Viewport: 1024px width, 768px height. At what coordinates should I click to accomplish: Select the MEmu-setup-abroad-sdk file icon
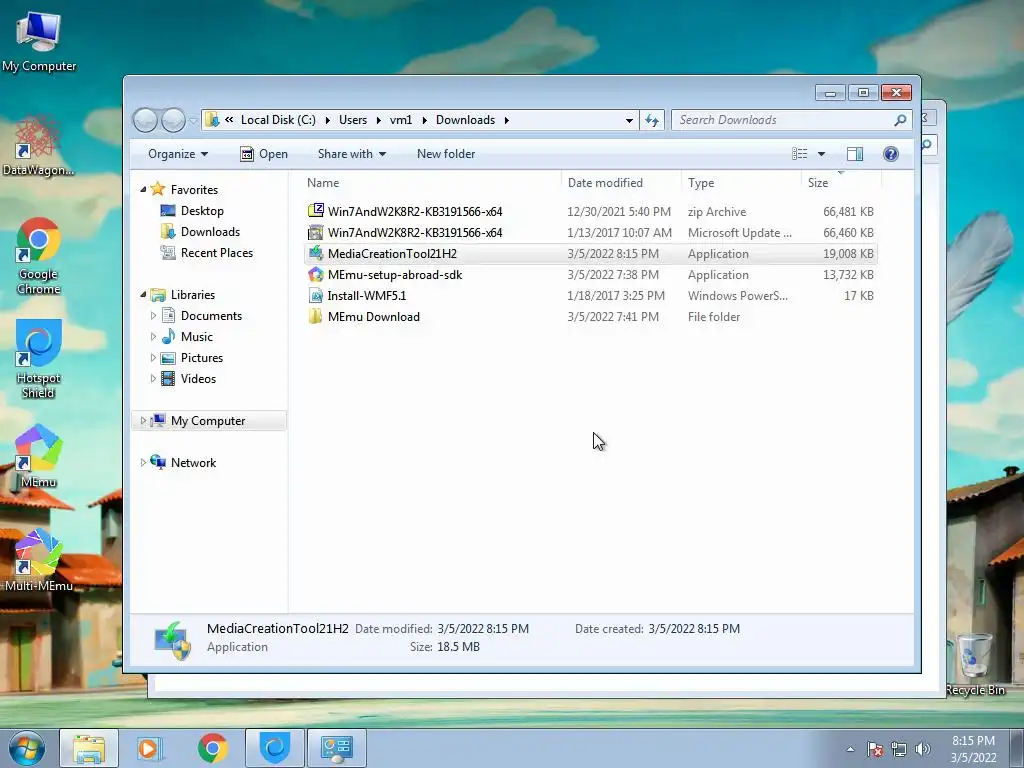pos(315,274)
